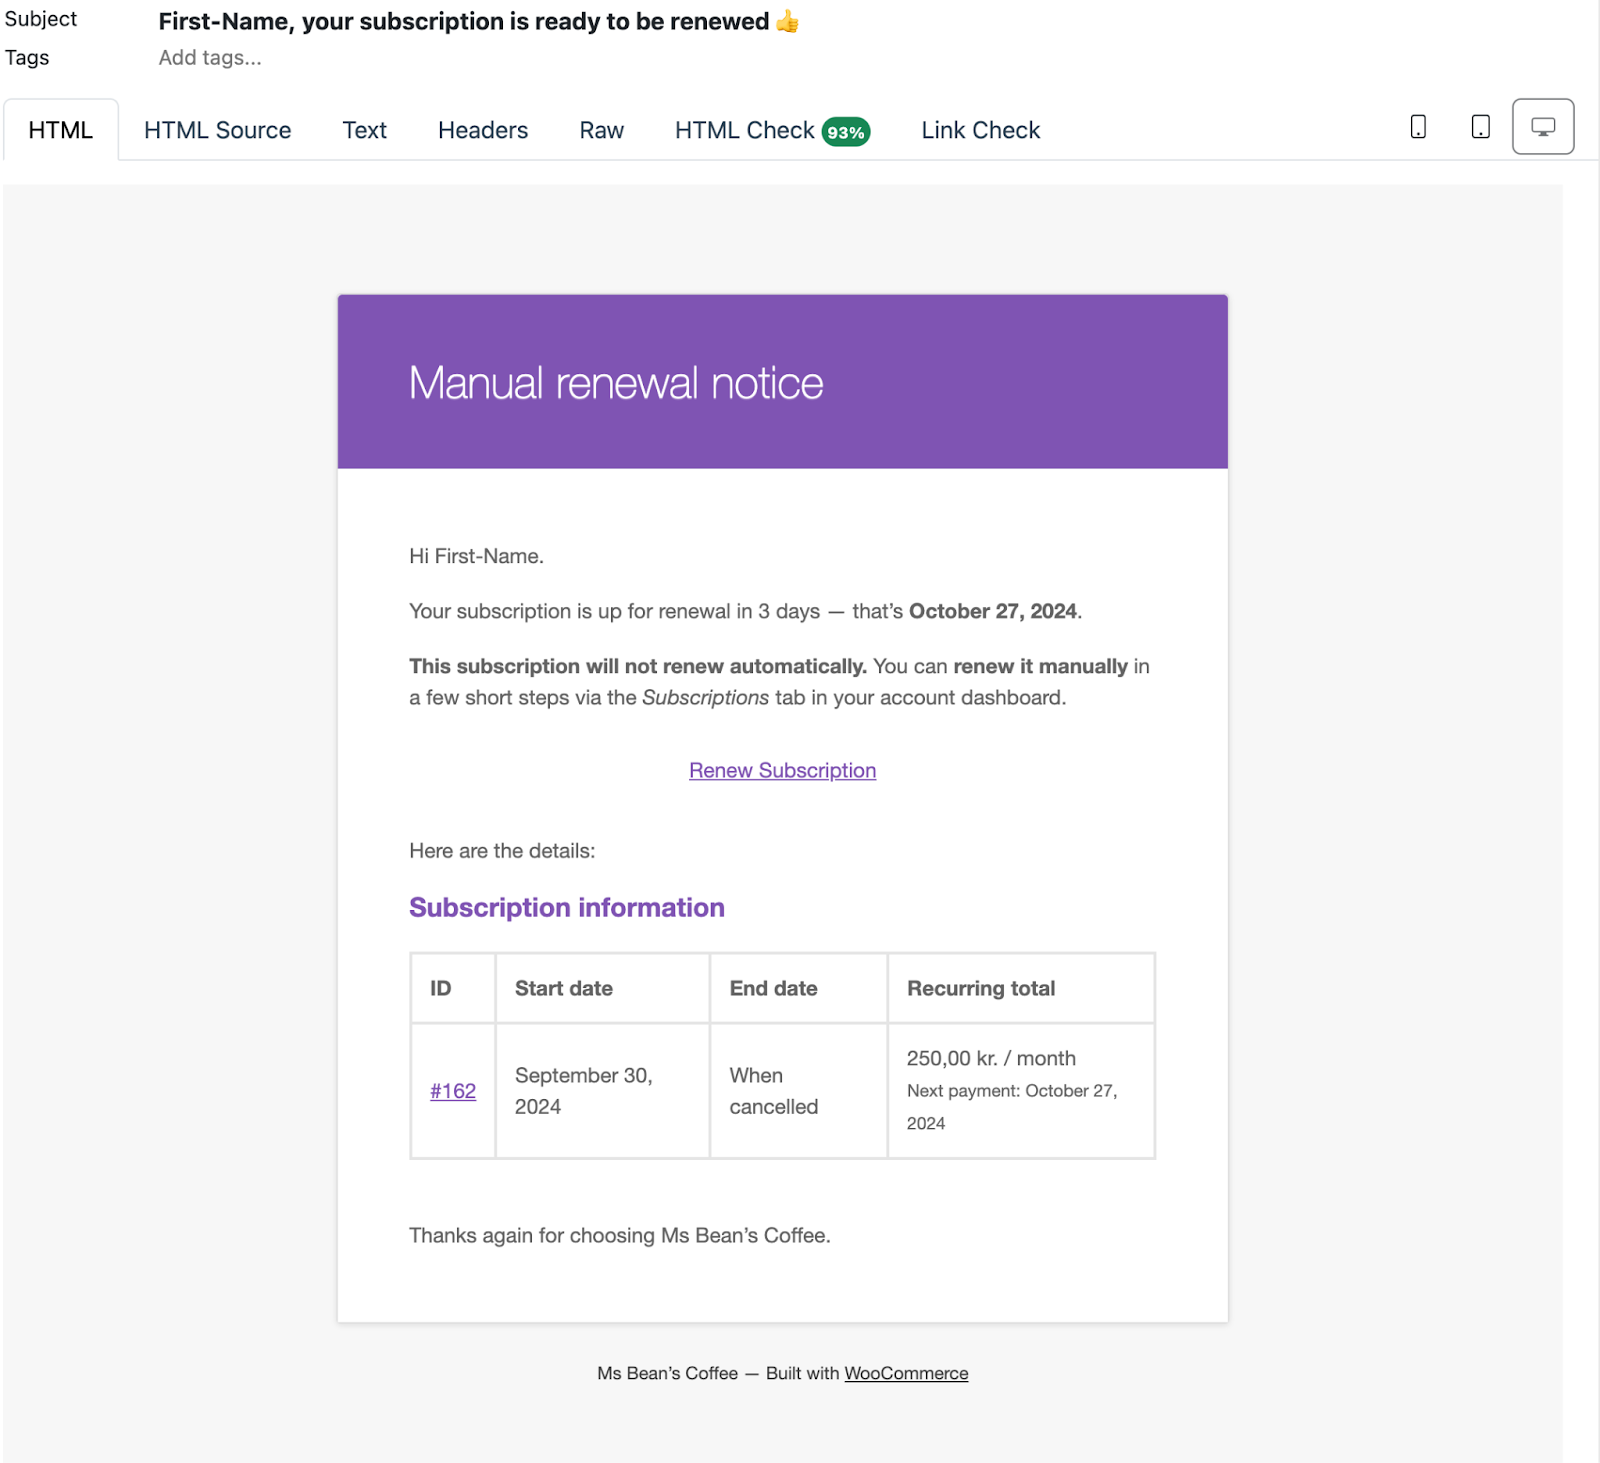Click the Subscription information heading
Image resolution: width=1600 pixels, height=1463 pixels.
pyautogui.click(x=566, y=907)
